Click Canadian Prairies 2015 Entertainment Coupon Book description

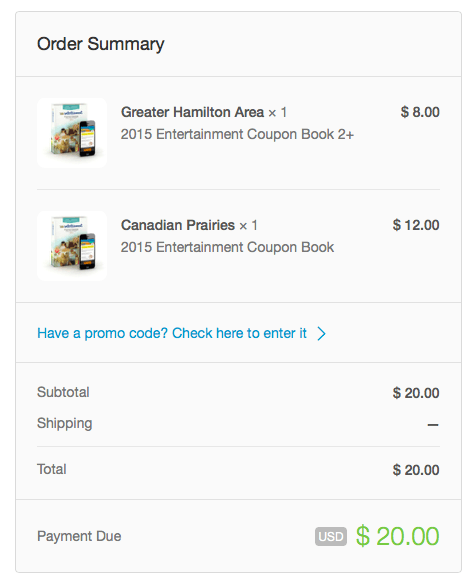pyautogui.click(x=227, y=247)
